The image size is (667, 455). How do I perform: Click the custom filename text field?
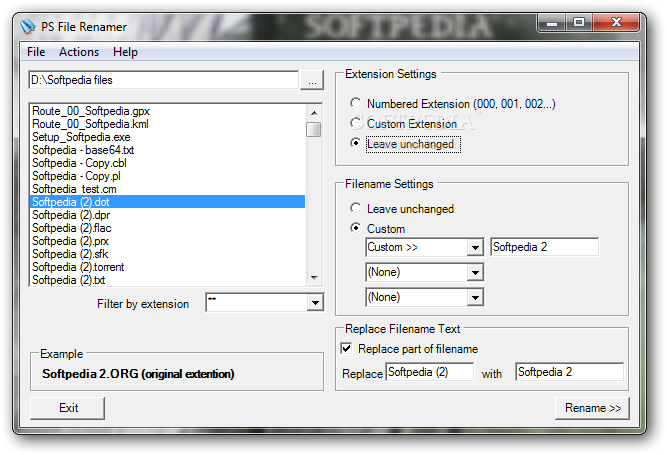(544, 247)
